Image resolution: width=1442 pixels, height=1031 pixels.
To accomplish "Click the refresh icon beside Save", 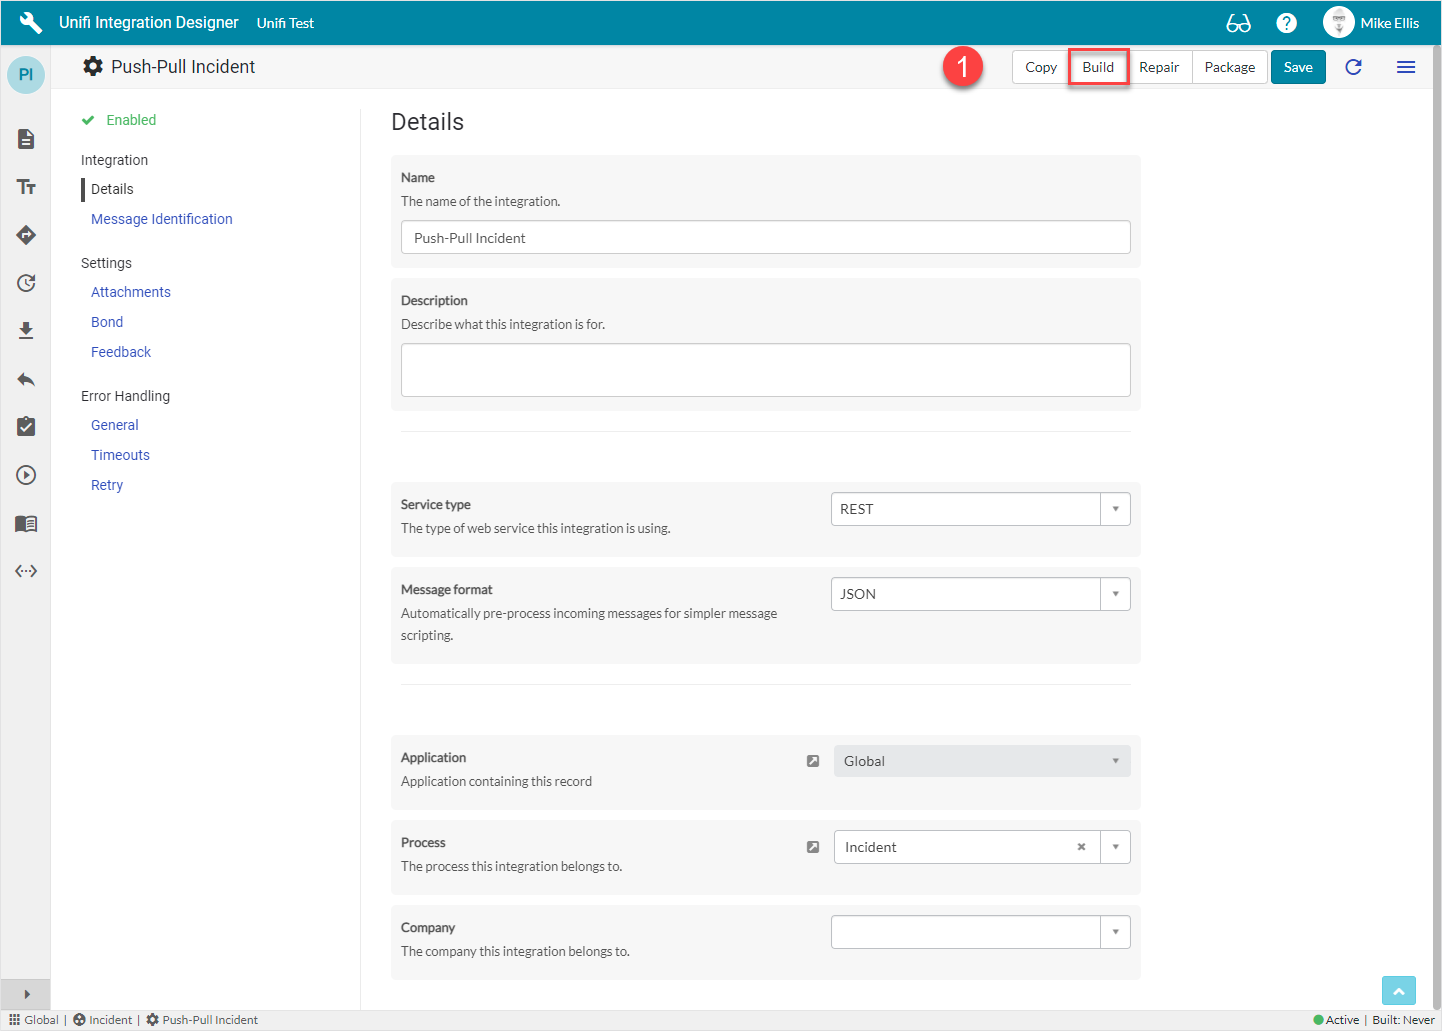I will point(1353,67).
